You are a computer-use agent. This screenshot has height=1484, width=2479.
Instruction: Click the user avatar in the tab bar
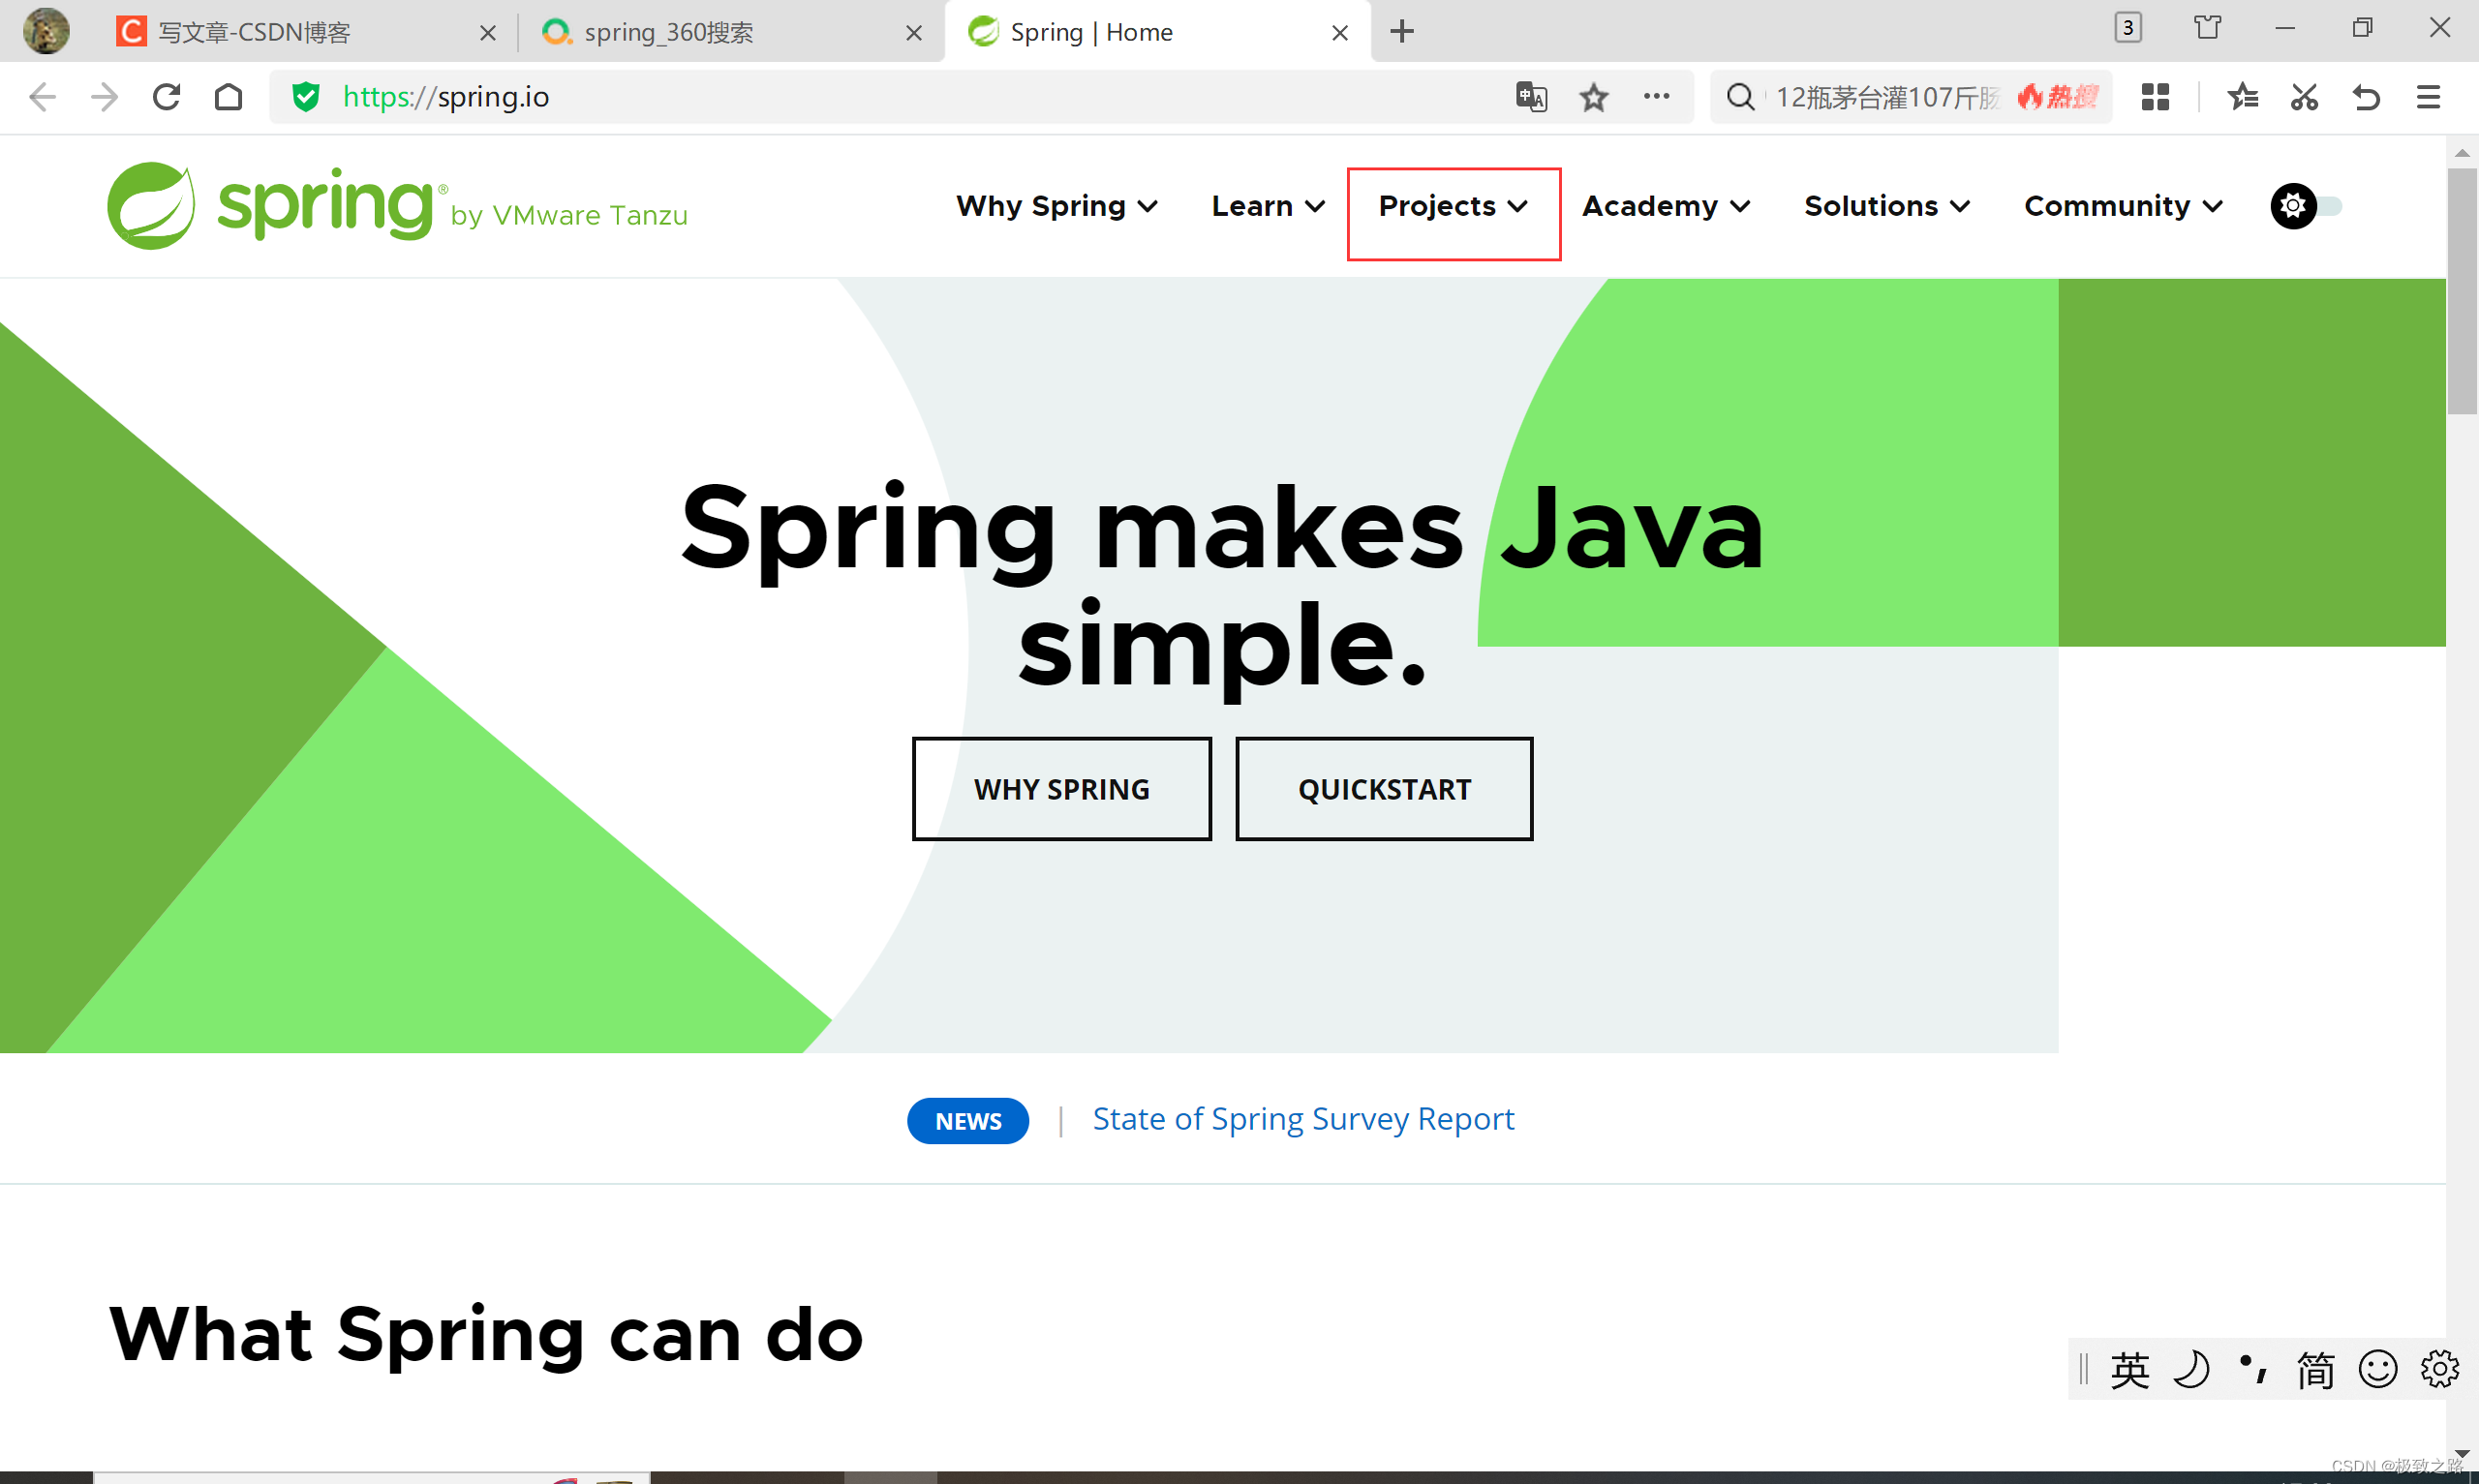pyautogui.click(x=46, y=31)
